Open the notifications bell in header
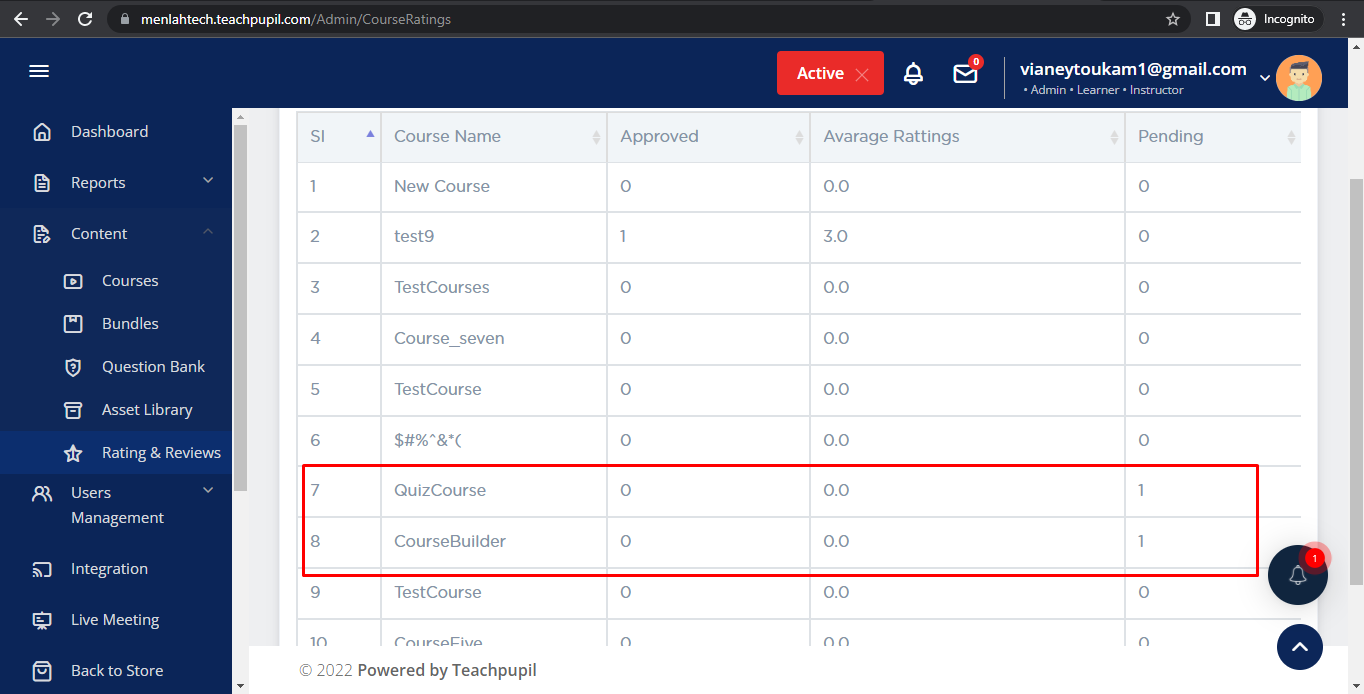This screenshot has width=1364, height=694. click(x=913, y=74)
